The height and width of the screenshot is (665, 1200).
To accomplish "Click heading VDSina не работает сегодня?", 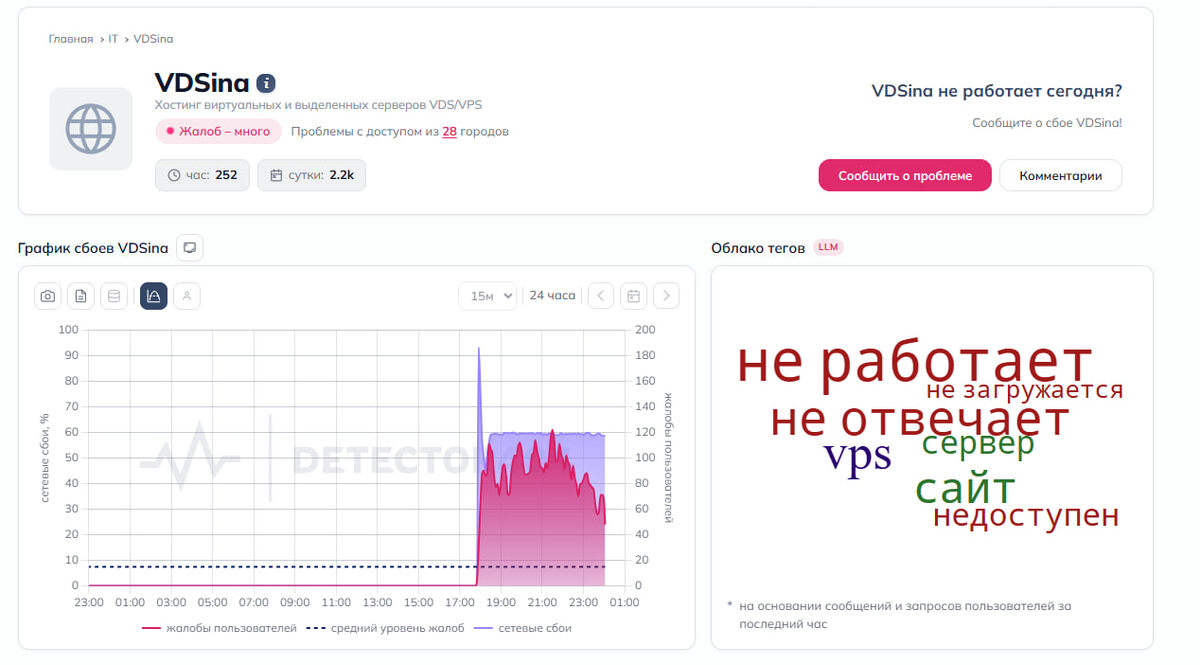I will 997,91.
